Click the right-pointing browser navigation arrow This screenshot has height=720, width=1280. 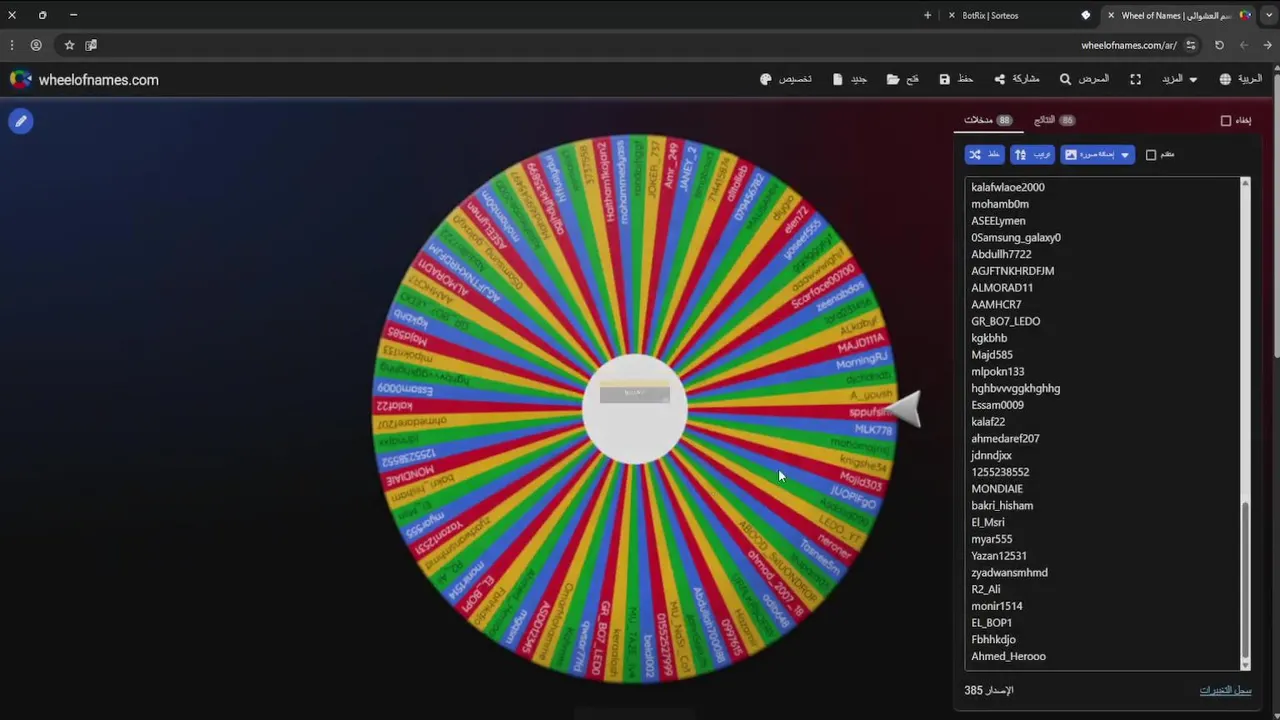click(x=1267, y=45)
